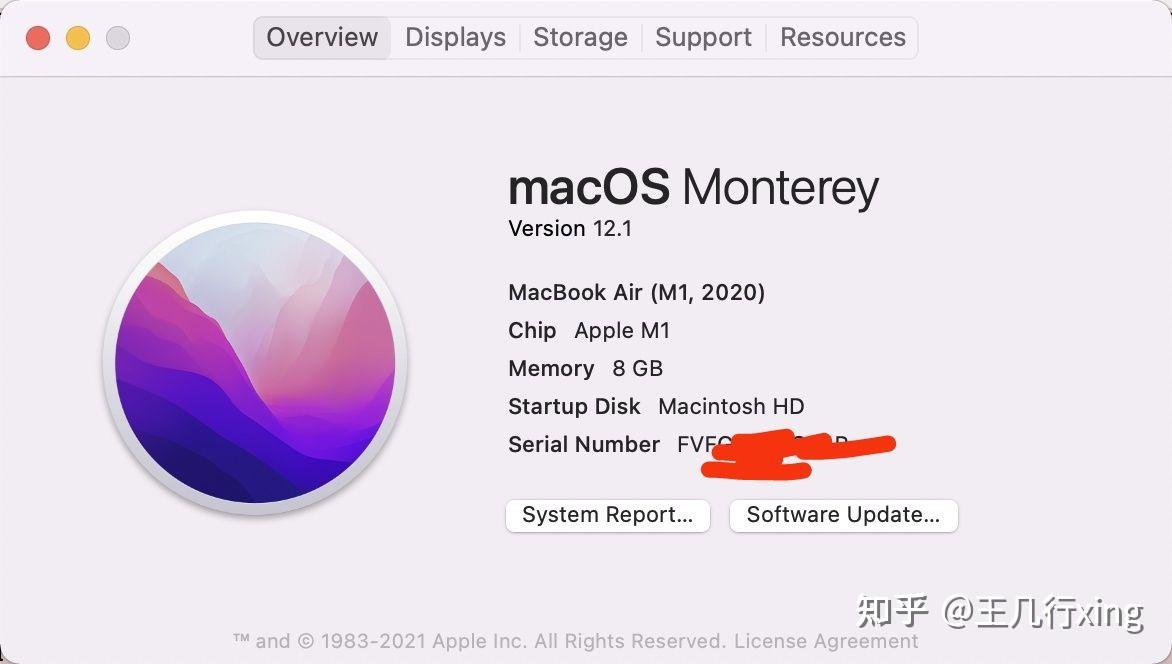Screen dimensions: 1172x664
Task: Select the Memory 8 GB entry
Action: 583,368
